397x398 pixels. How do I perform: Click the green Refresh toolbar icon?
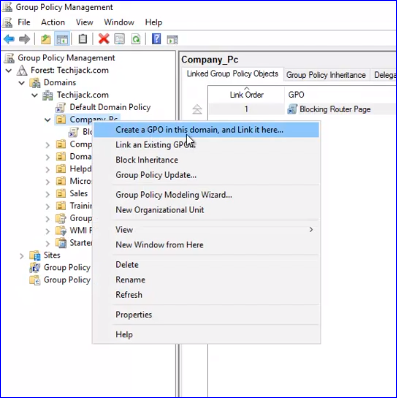[x=136, y=39]
